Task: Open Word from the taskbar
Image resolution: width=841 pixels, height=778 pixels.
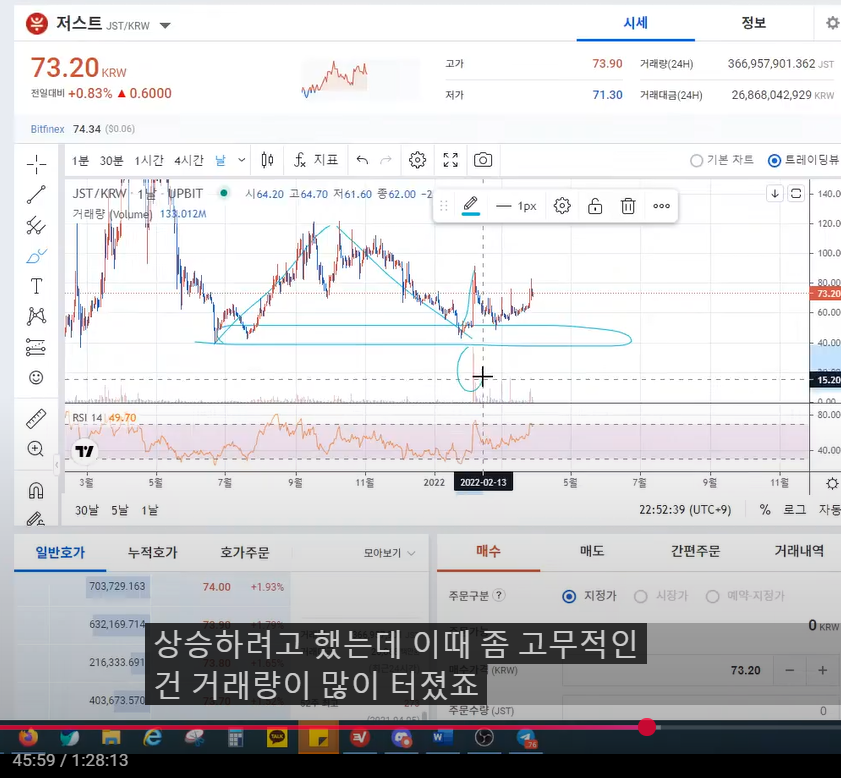Action: [x=441, y=738]
